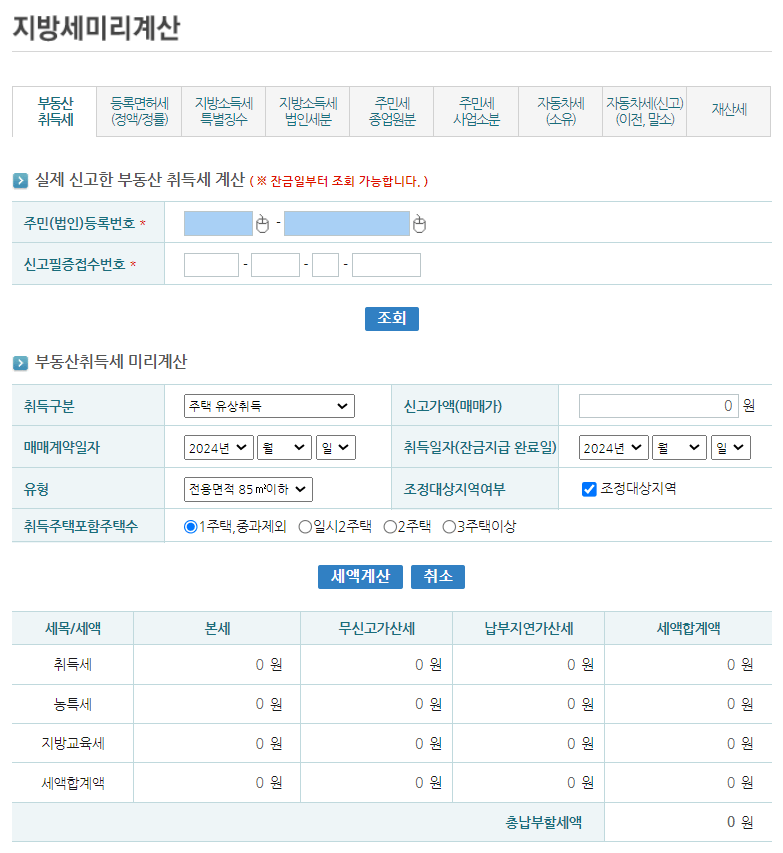Click the 납부지연가산세 column header
Image resolution: width=783 pixels, height=853 pixels.
pos(529,629)
